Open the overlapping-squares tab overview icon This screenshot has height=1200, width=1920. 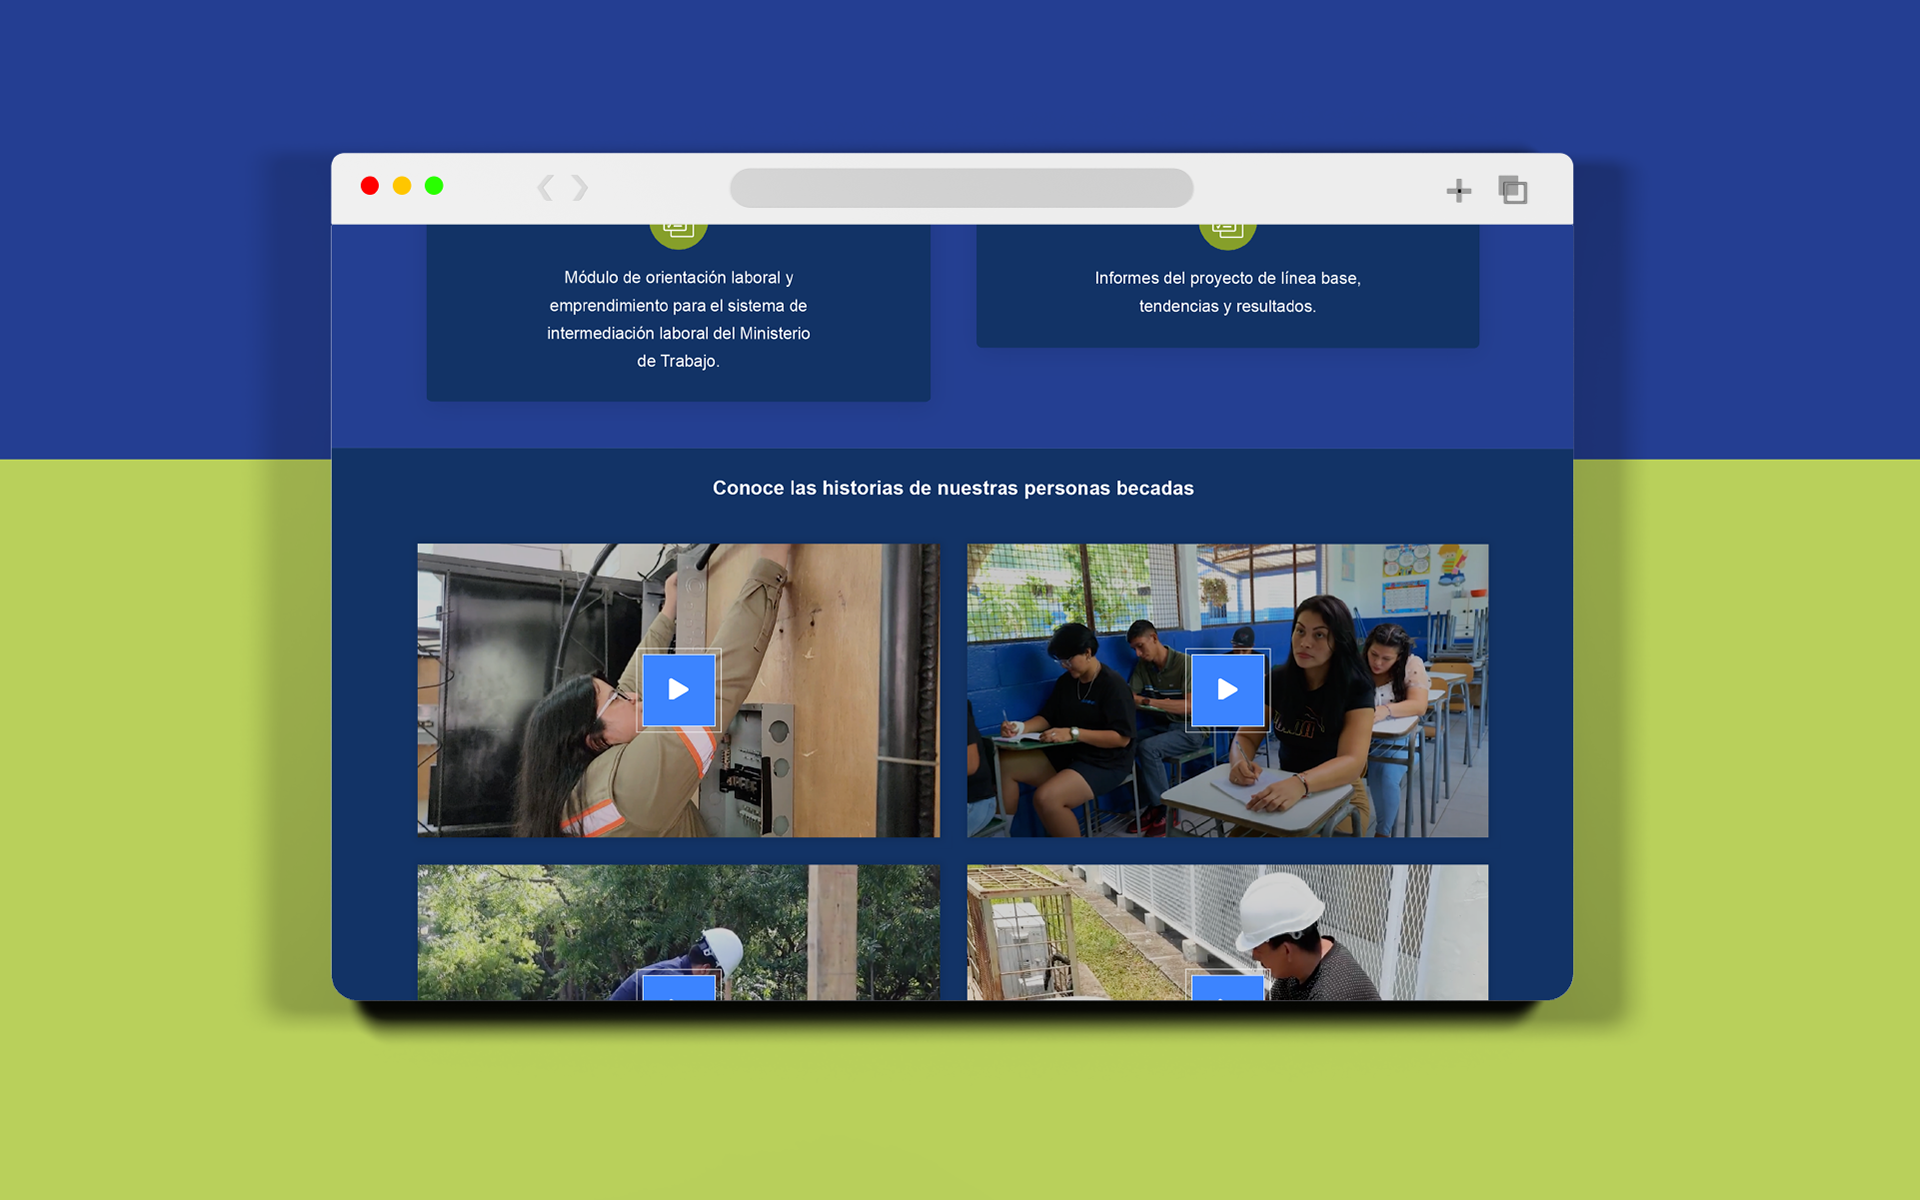pos(1512,189)
